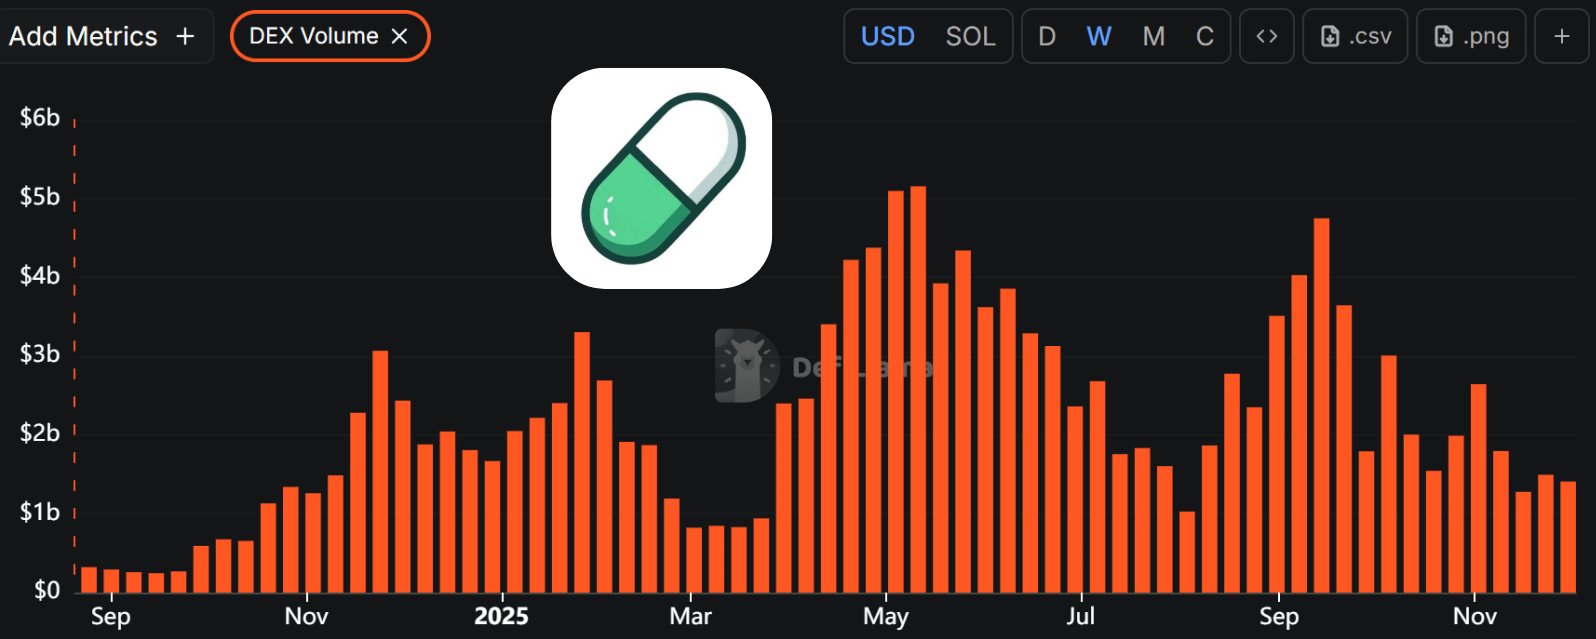Switch denomination to SOL
Viewport: 1596px width, 639px height.
coord(970,37)
